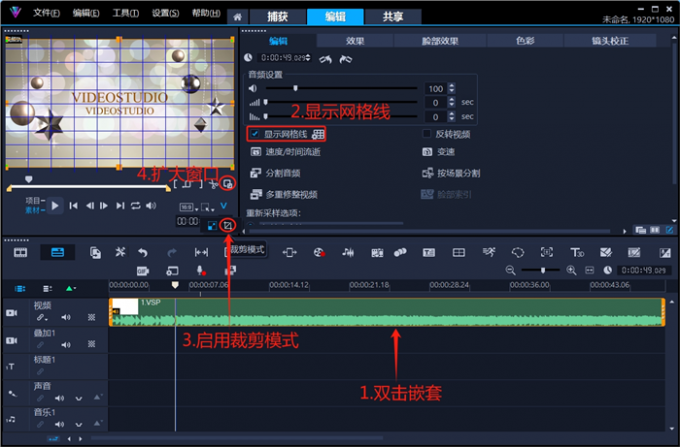Image resolution: width=680 pixels, height=447 pixels.
Task: Open 工具 menu
Action: [126, 13]
